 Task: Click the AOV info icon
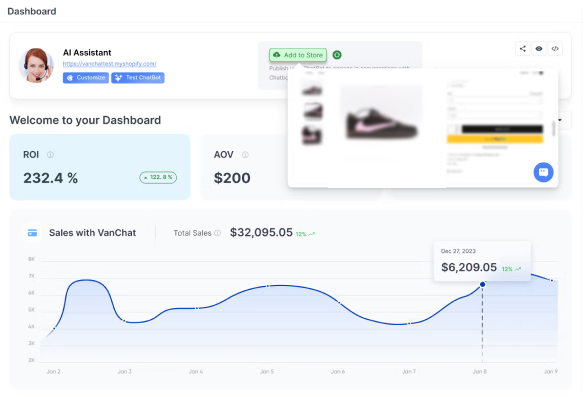[x=245, y=155]
